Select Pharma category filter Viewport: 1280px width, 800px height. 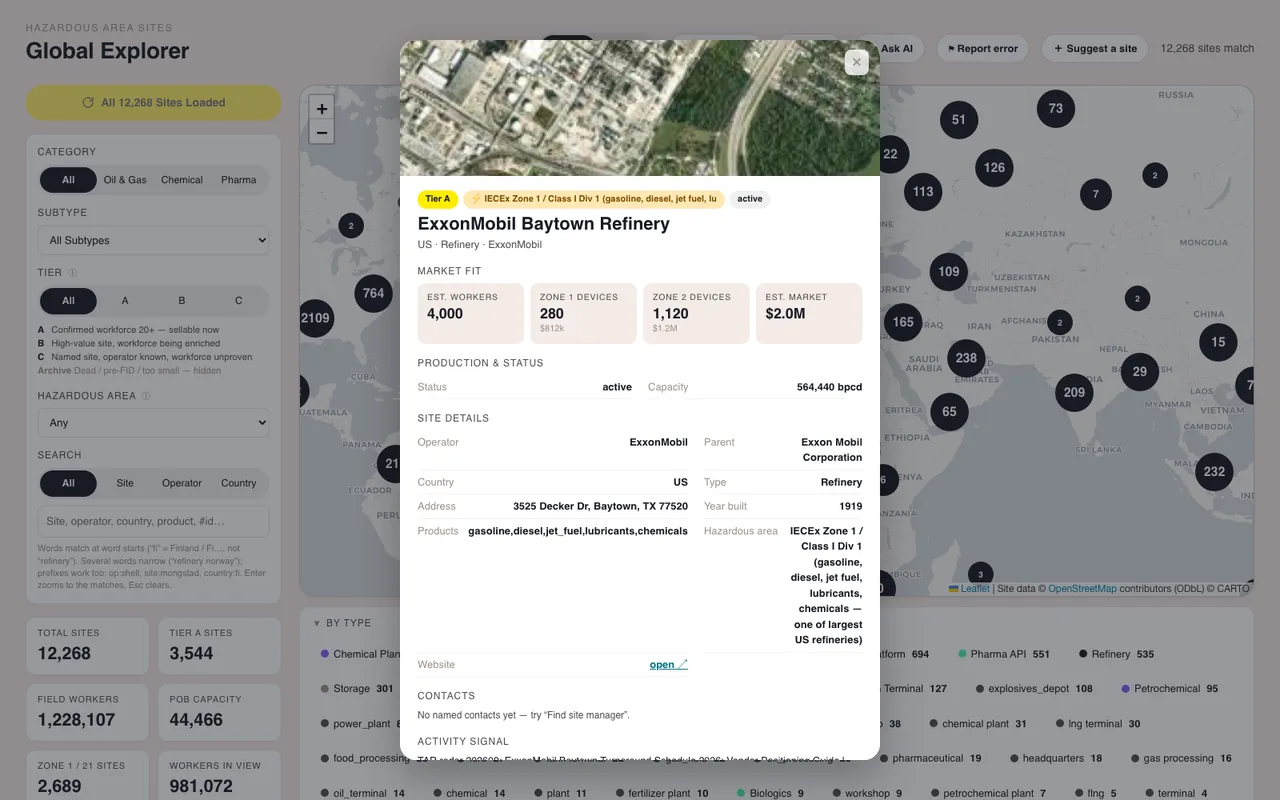pos(239,180)
